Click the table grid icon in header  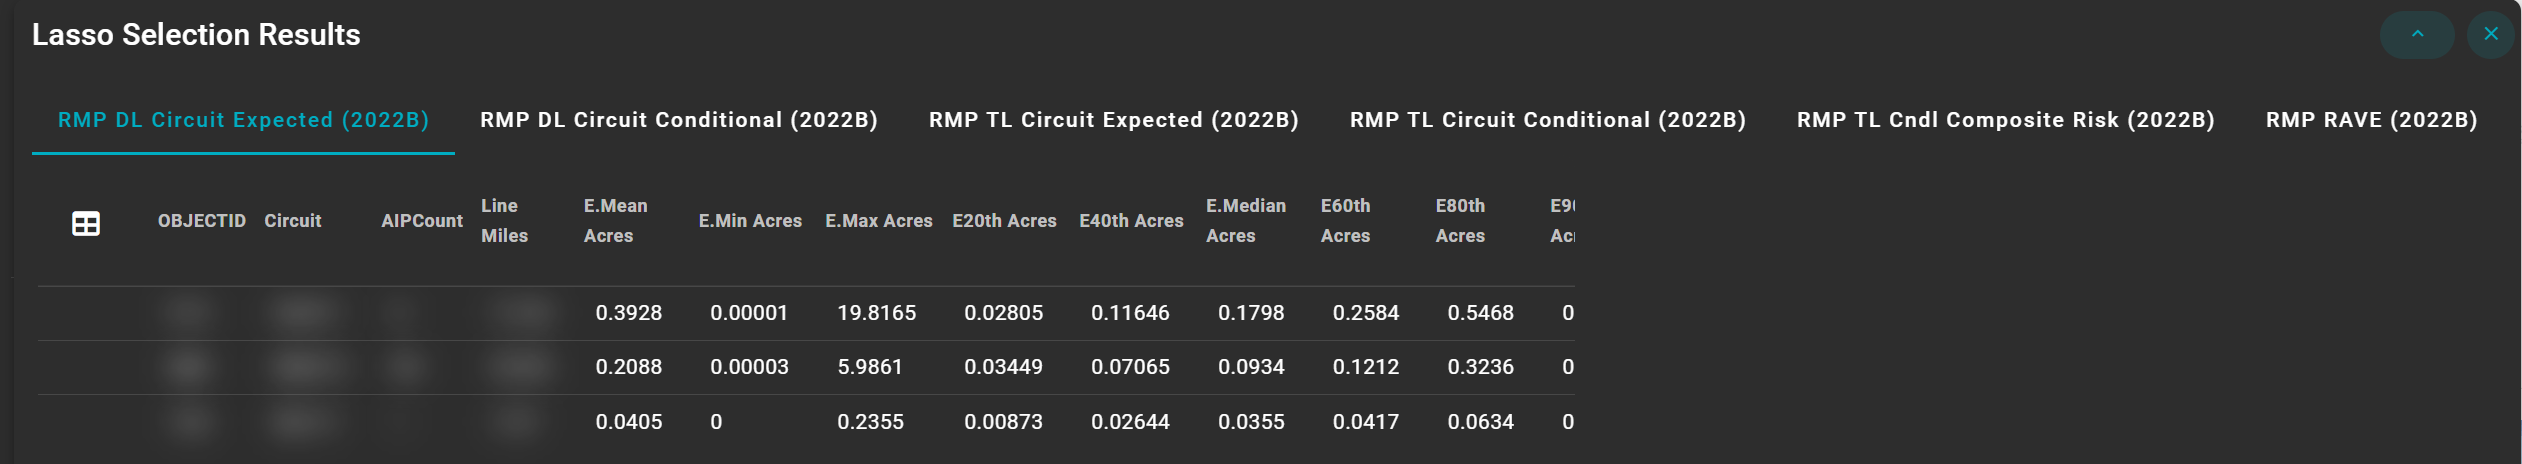(x=86, y=223)
